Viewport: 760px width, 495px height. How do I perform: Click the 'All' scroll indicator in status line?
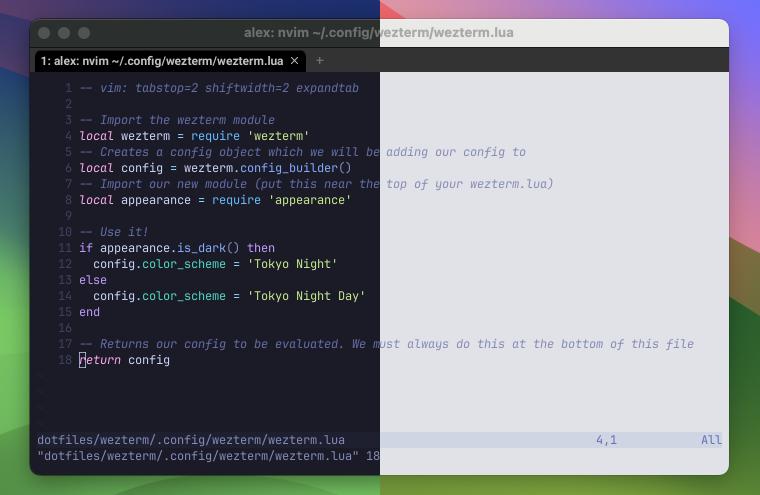tap(712, 440)
